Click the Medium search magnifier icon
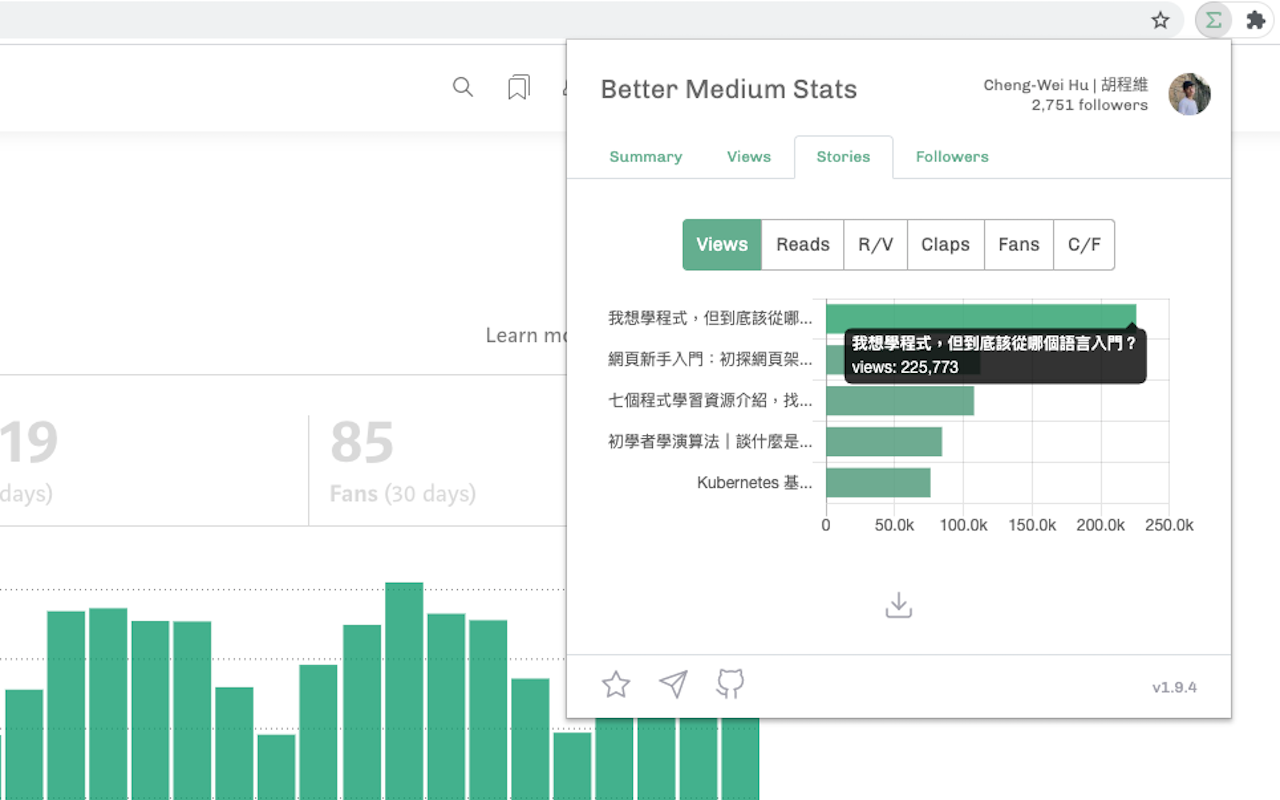 tap(463, 87)
